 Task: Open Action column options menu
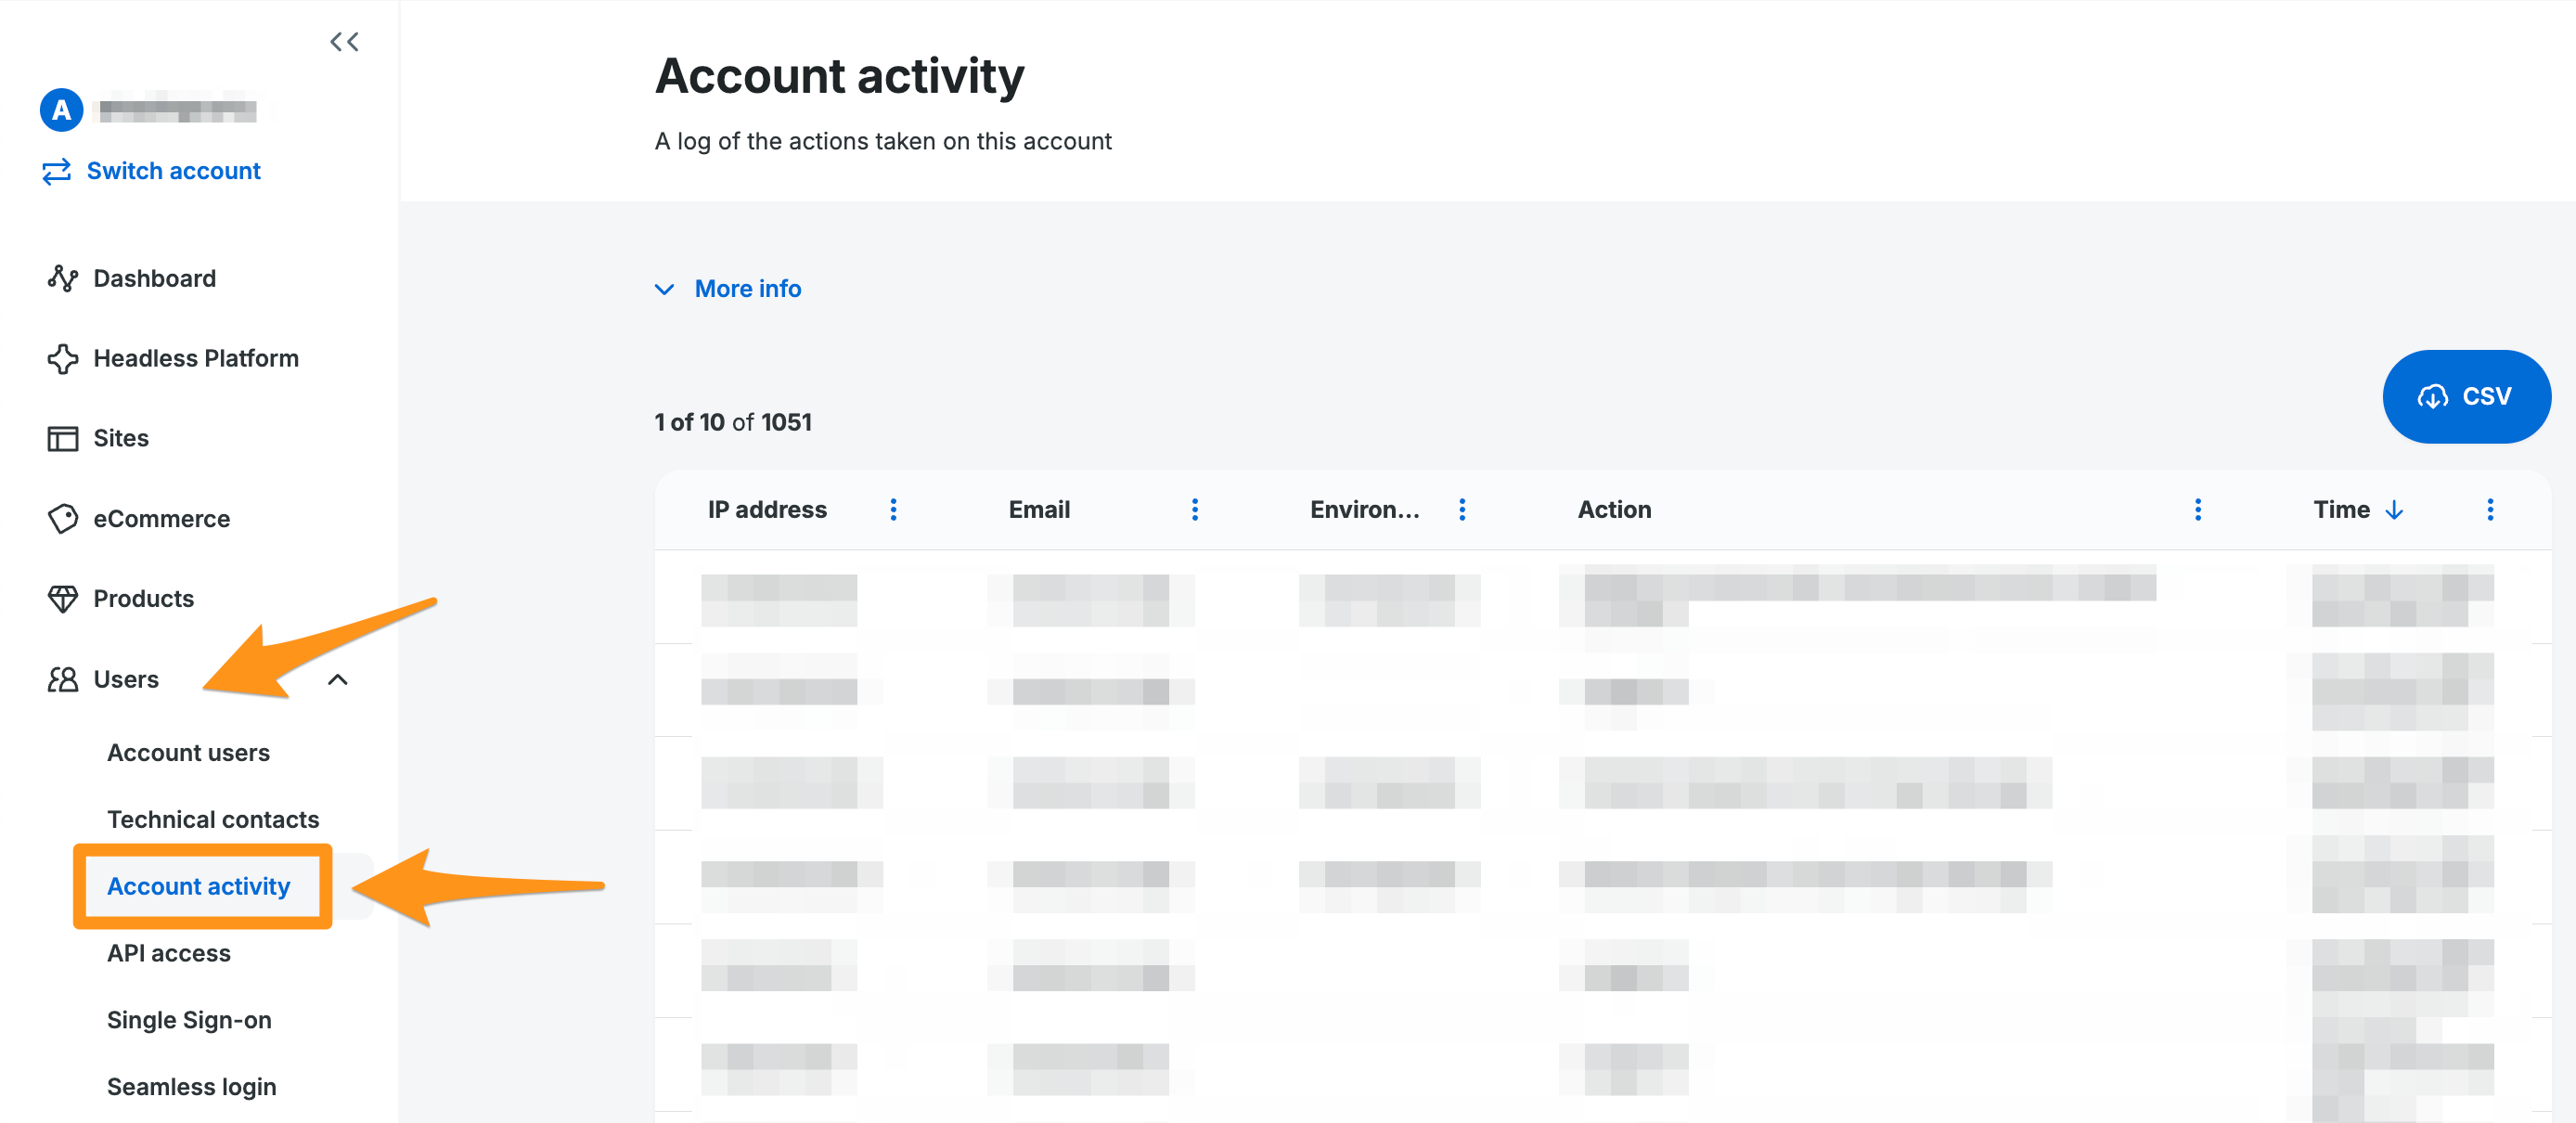(x=2197, y=510)
